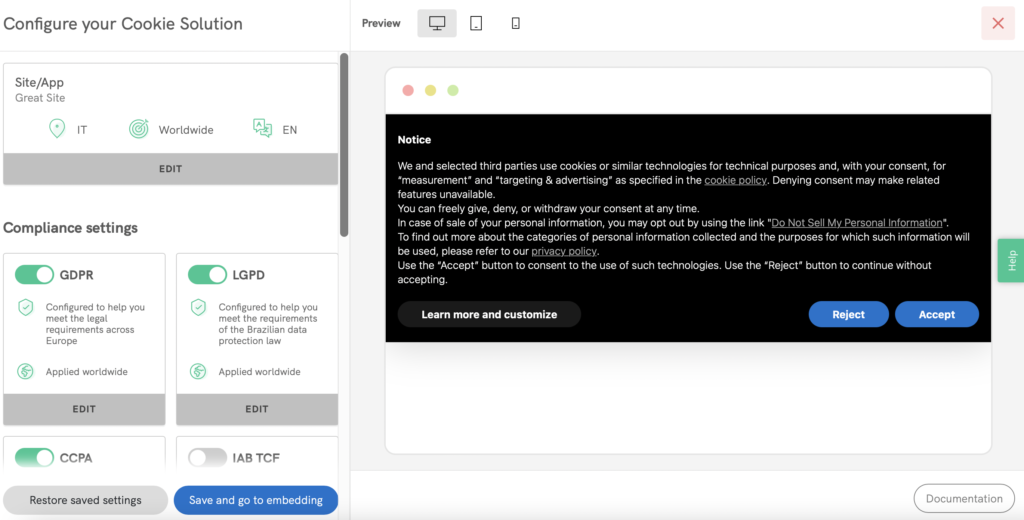
Task: Switch preview to tablet view icon
Action: pyautogui.click(x=476, y=23)
